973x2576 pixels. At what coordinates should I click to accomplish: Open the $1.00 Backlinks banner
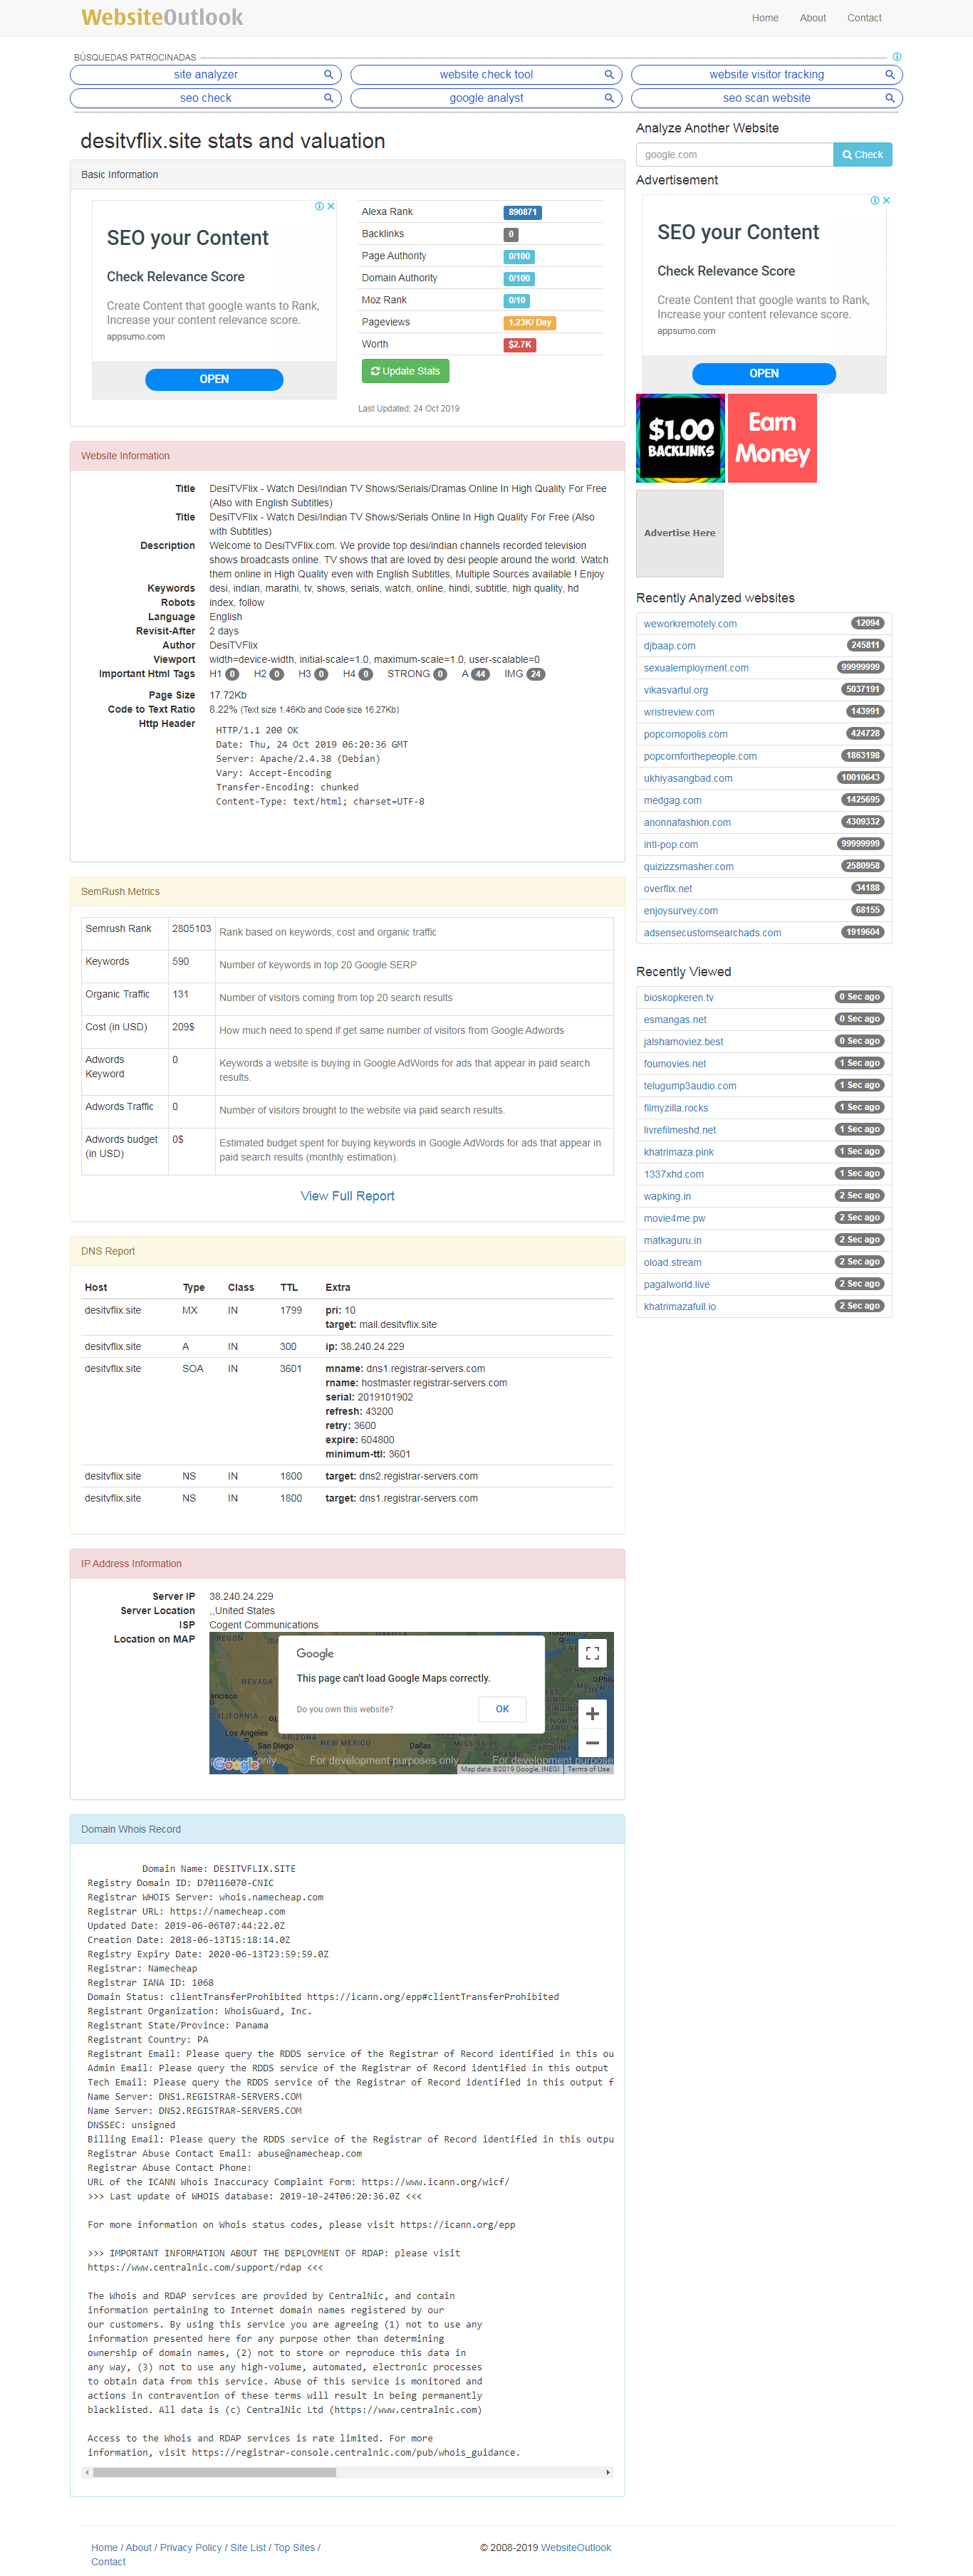tap(680, 438)
